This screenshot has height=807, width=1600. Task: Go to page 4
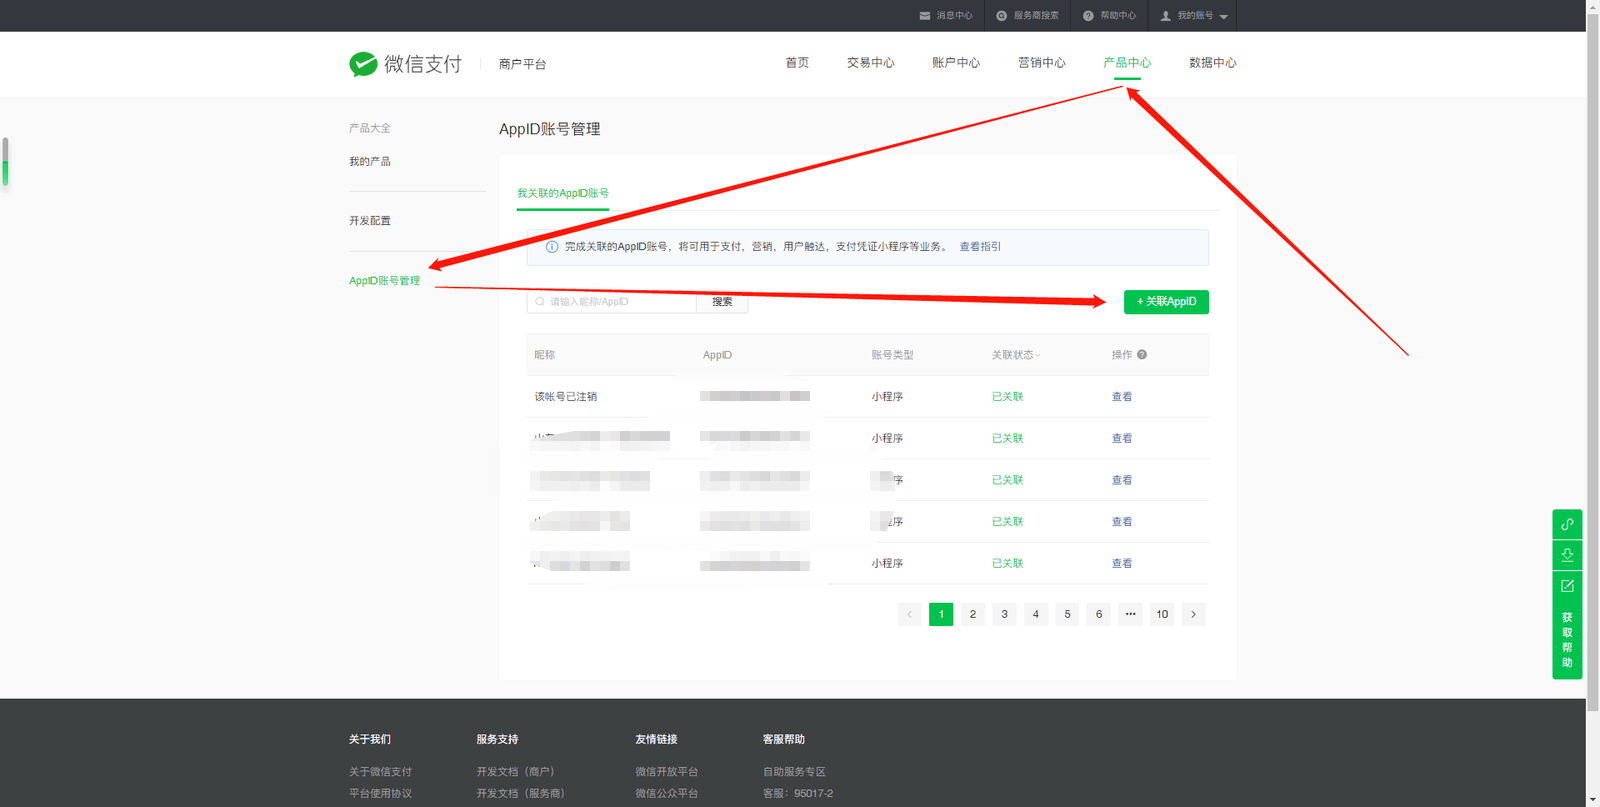[1036, 615]
